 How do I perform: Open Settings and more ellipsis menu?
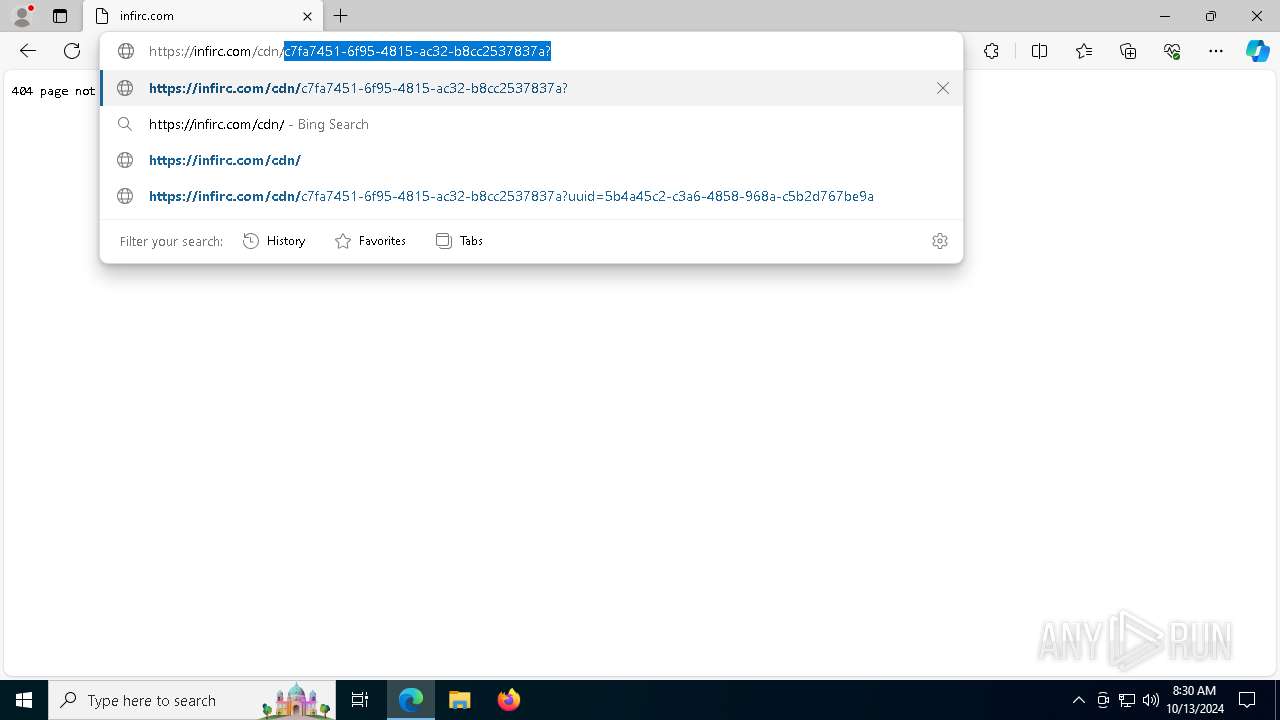click(x=1216, y=51)
